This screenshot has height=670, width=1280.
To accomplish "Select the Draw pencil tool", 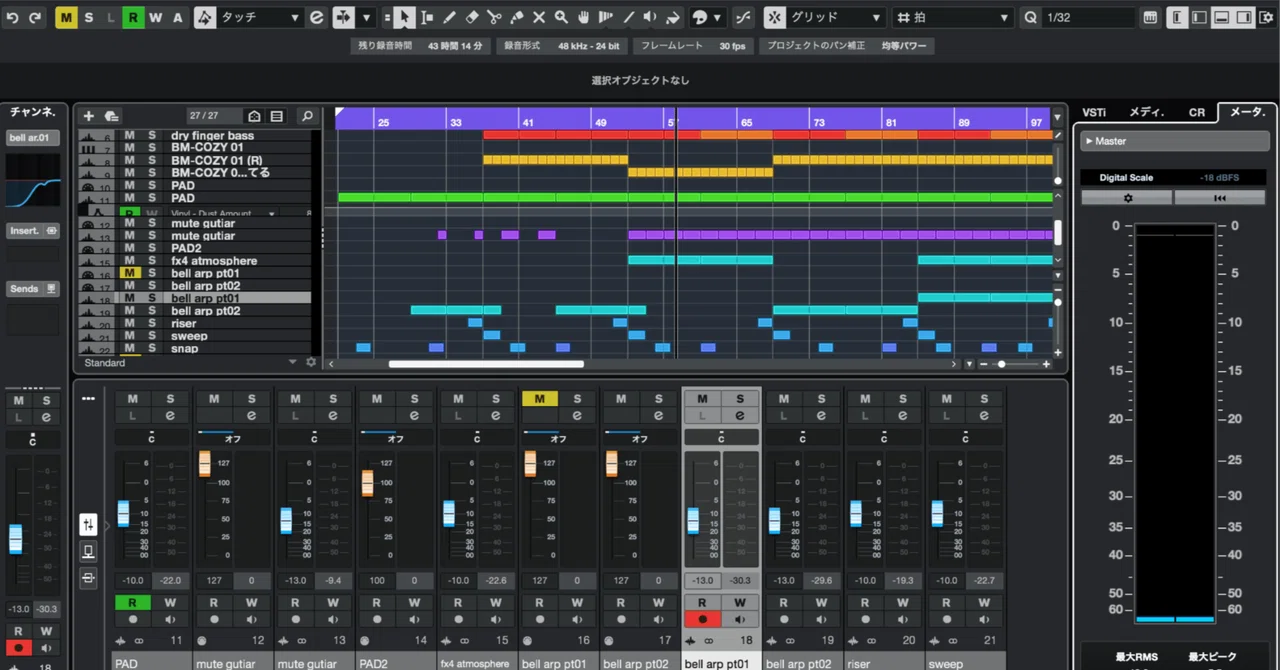I will pyautogui.click(x=450, y=17).
